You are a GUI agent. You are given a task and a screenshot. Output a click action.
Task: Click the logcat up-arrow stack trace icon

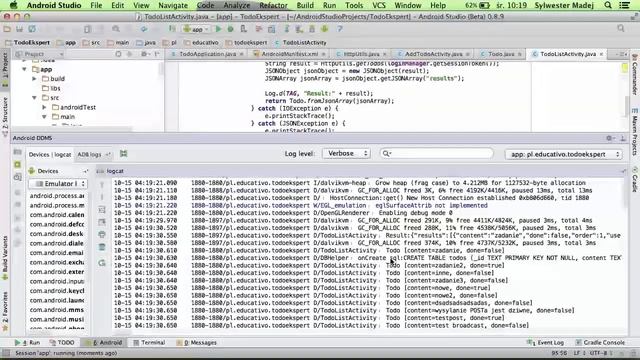coord(102,185)
